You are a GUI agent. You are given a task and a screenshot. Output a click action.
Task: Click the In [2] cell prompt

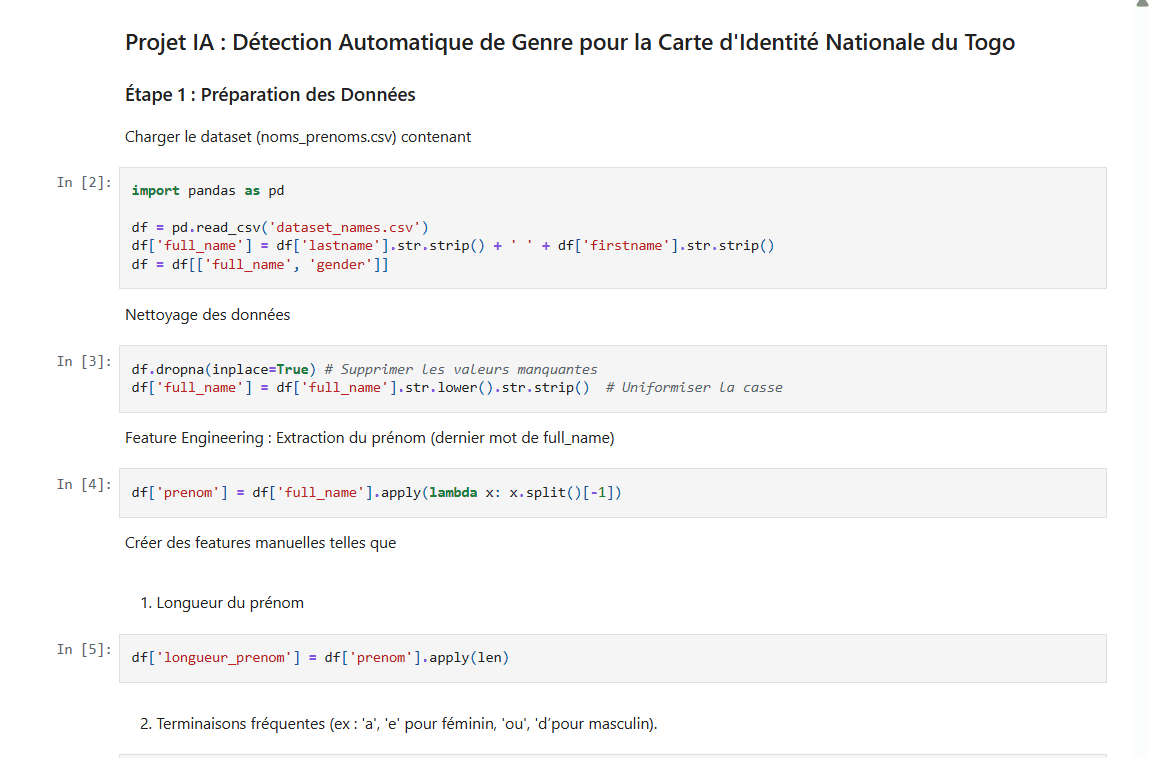84,183
